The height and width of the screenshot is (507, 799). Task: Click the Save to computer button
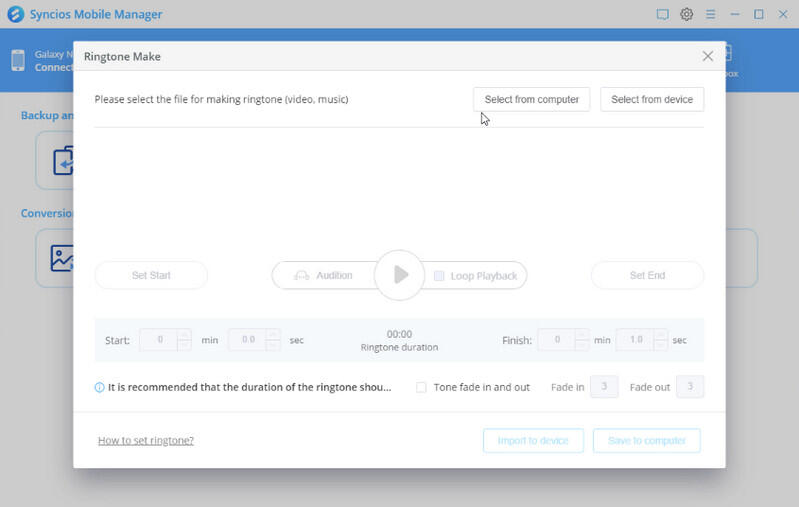[646, 440]
